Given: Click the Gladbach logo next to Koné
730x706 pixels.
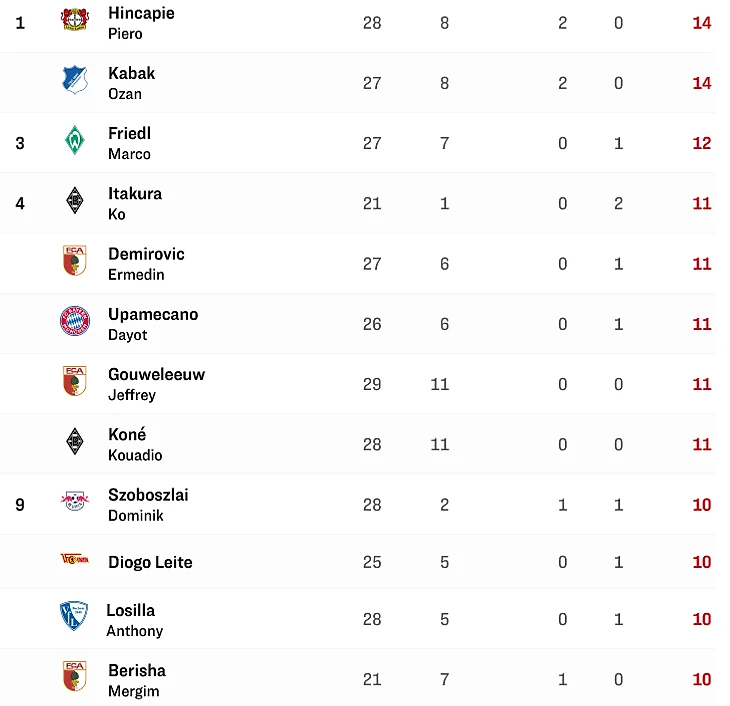Looking at the screenshot, I should click(74, 442).
